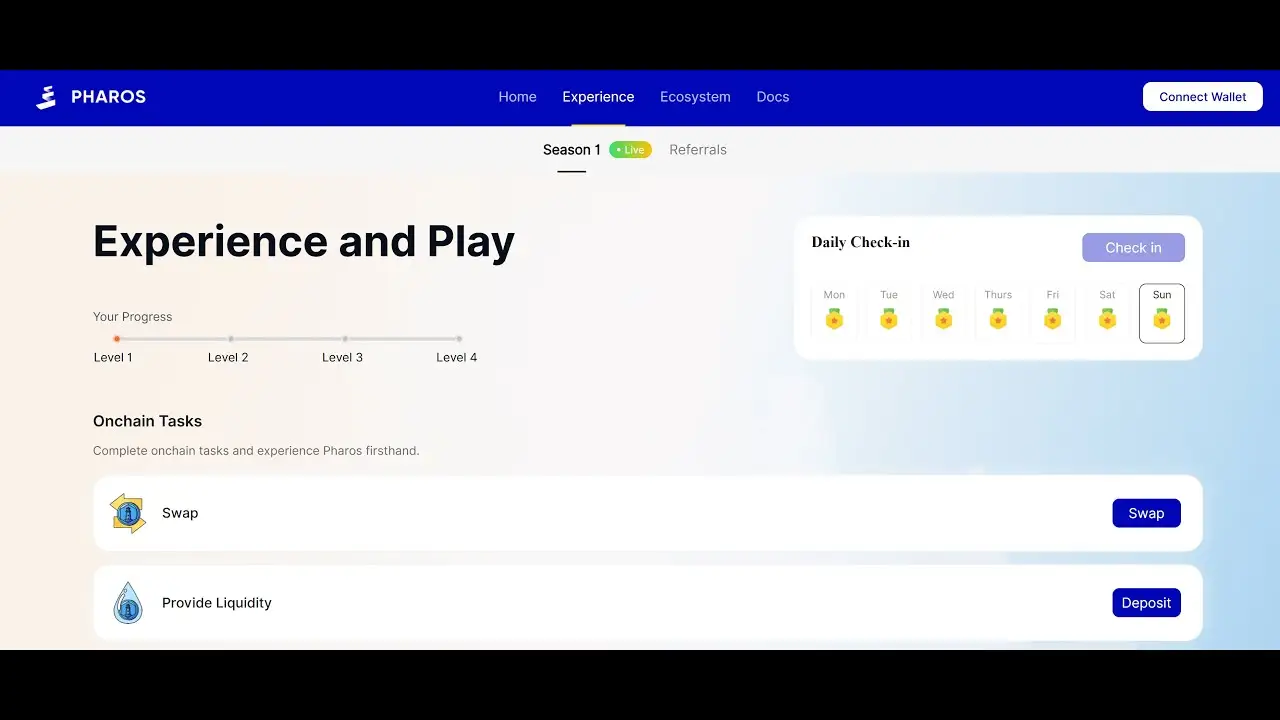Open the Docs navigation link

point(772,97)
